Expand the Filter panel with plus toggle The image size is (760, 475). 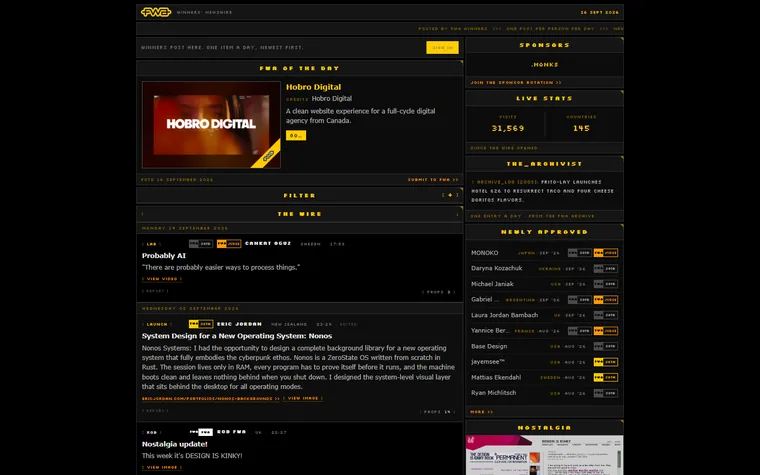pyautogui.click(x=450, y=195)
